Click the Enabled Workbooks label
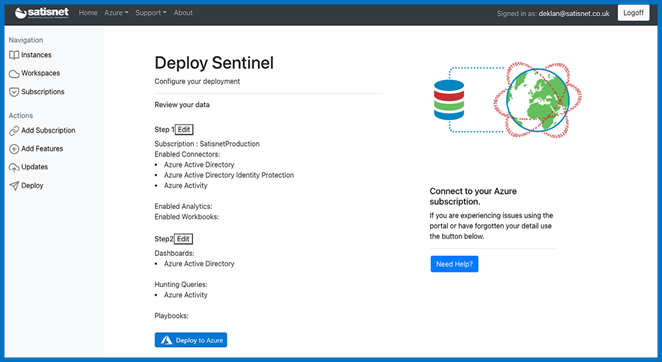Viewport: 662px width, 362px height. point(187,217)
